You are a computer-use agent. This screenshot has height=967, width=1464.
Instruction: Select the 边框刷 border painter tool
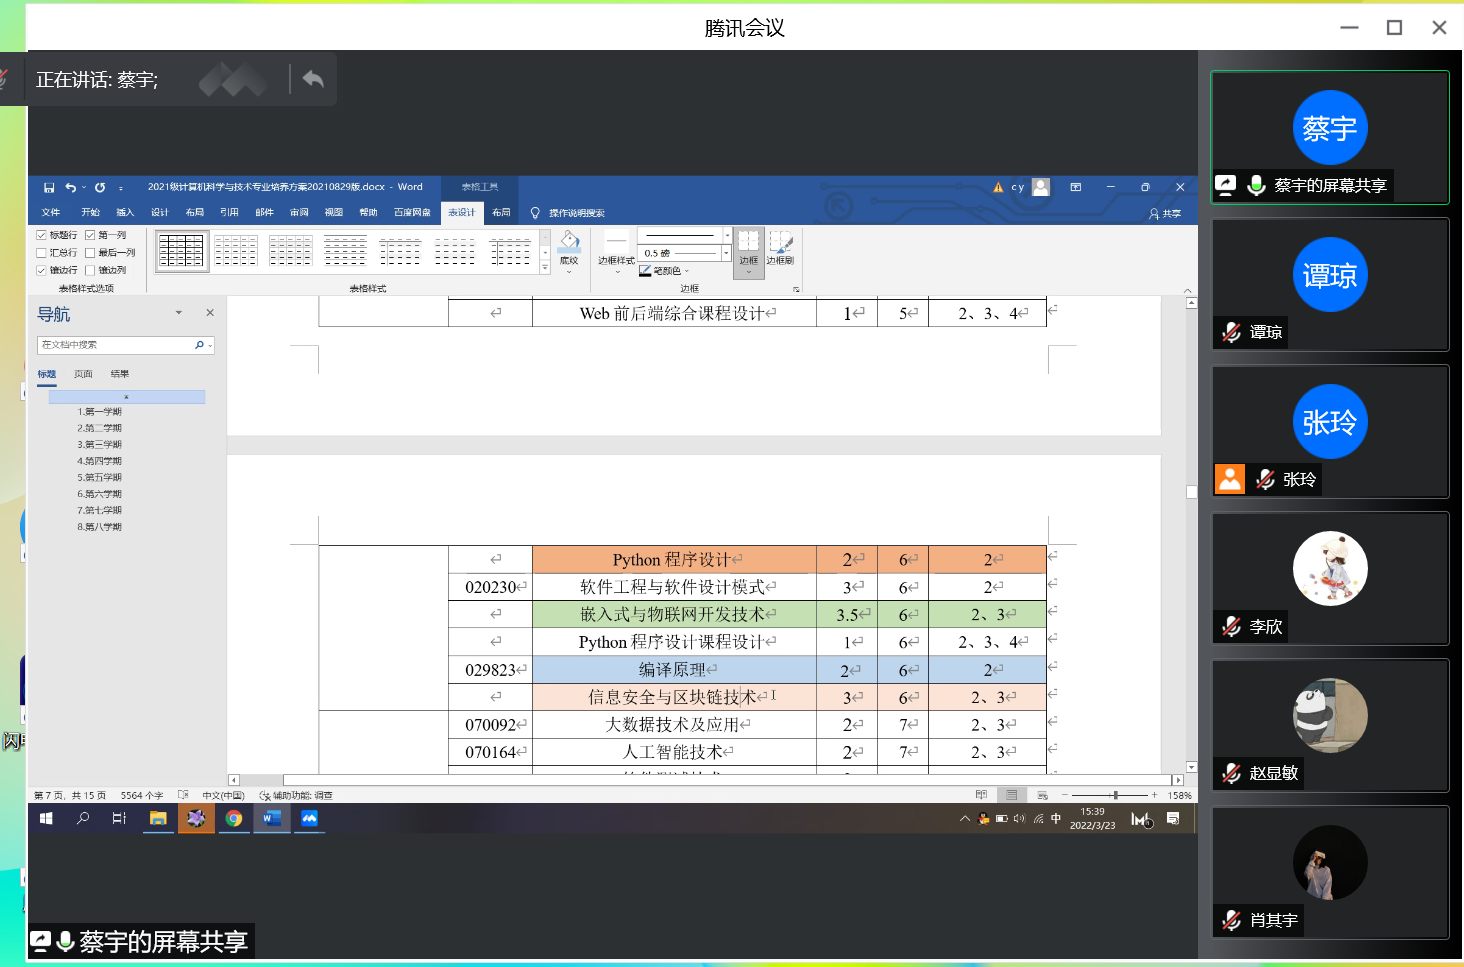[780, 247]
